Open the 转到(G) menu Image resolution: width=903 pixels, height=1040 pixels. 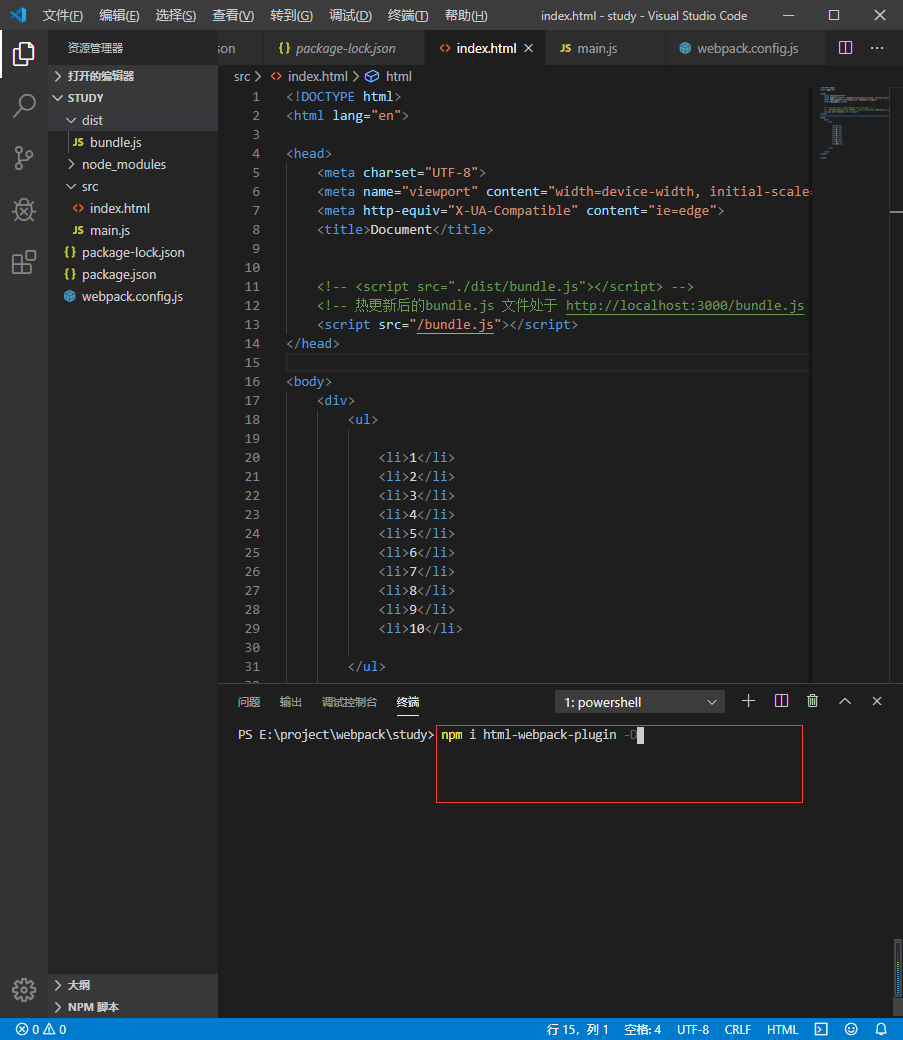tap(291, 15)
